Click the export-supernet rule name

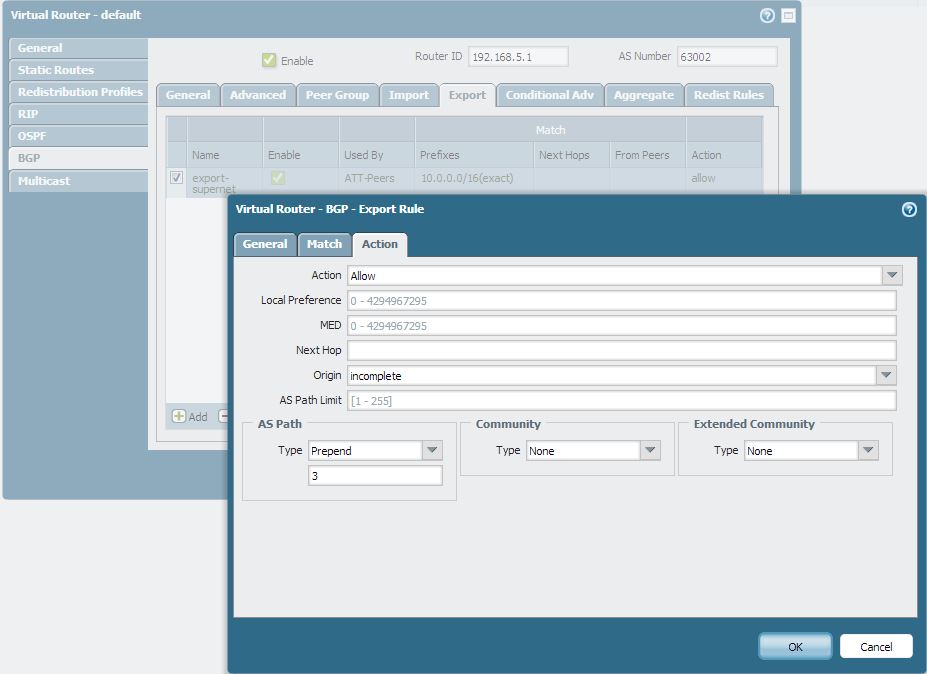[x=214, y=183]
